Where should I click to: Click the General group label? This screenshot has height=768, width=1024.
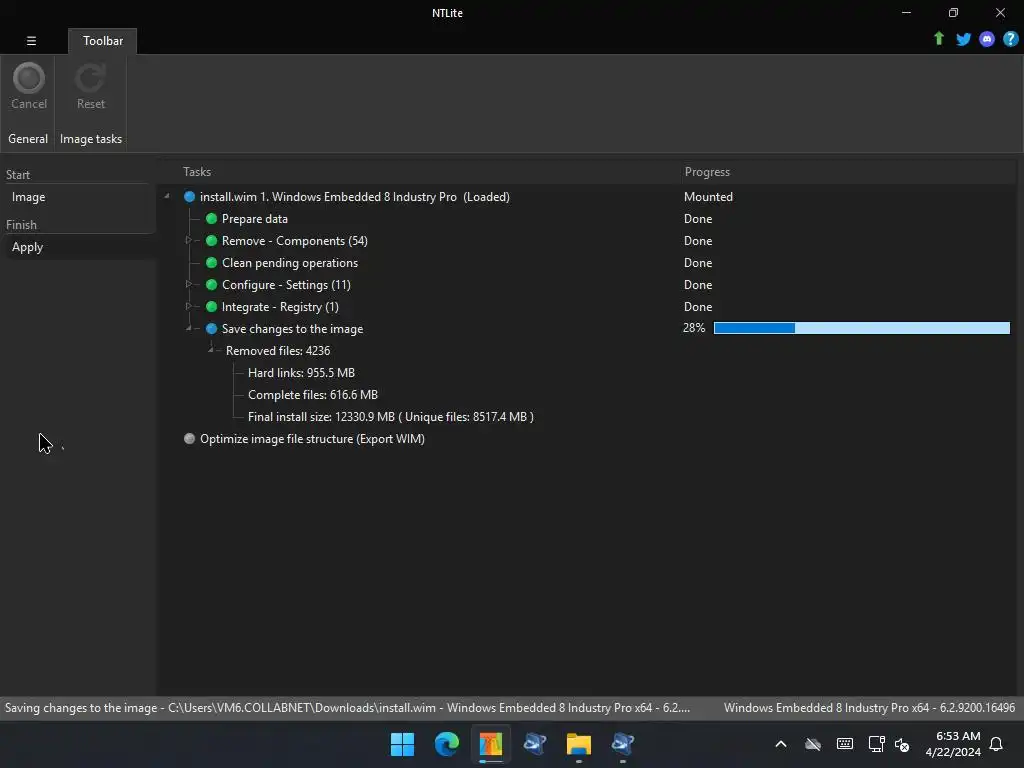[27, 139]
